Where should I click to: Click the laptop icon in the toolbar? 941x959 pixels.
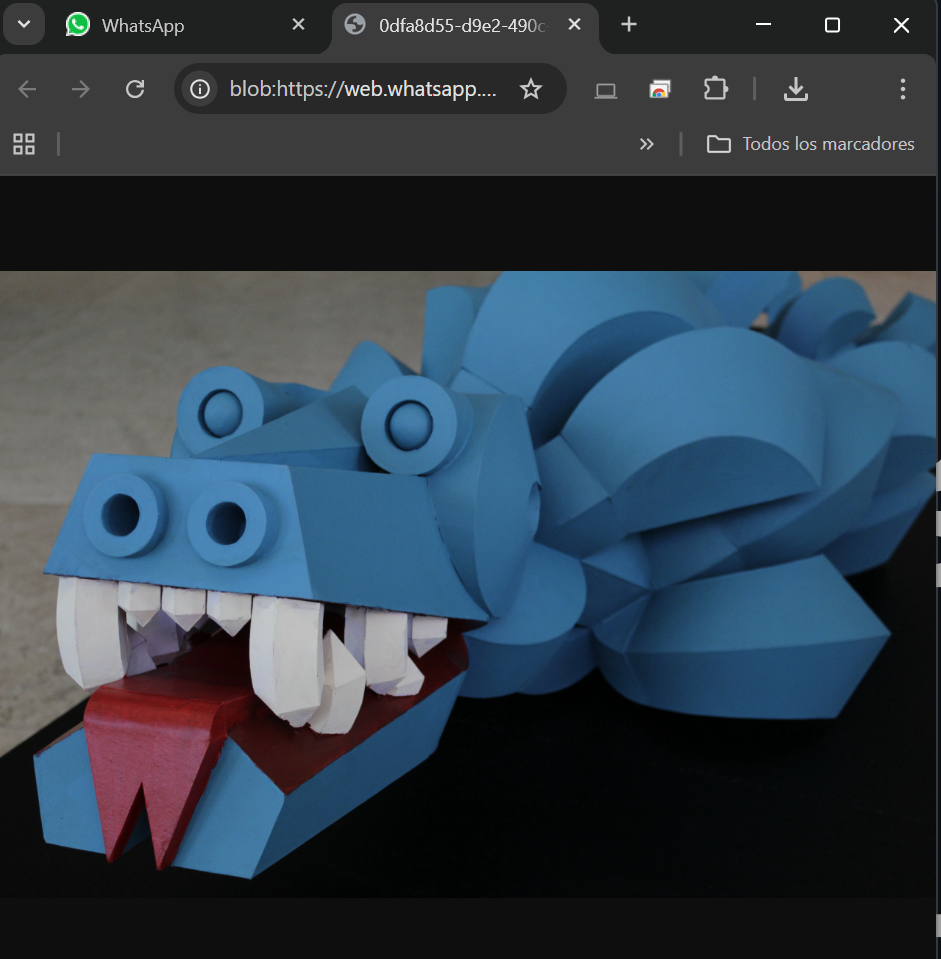(x=605, y=90)
